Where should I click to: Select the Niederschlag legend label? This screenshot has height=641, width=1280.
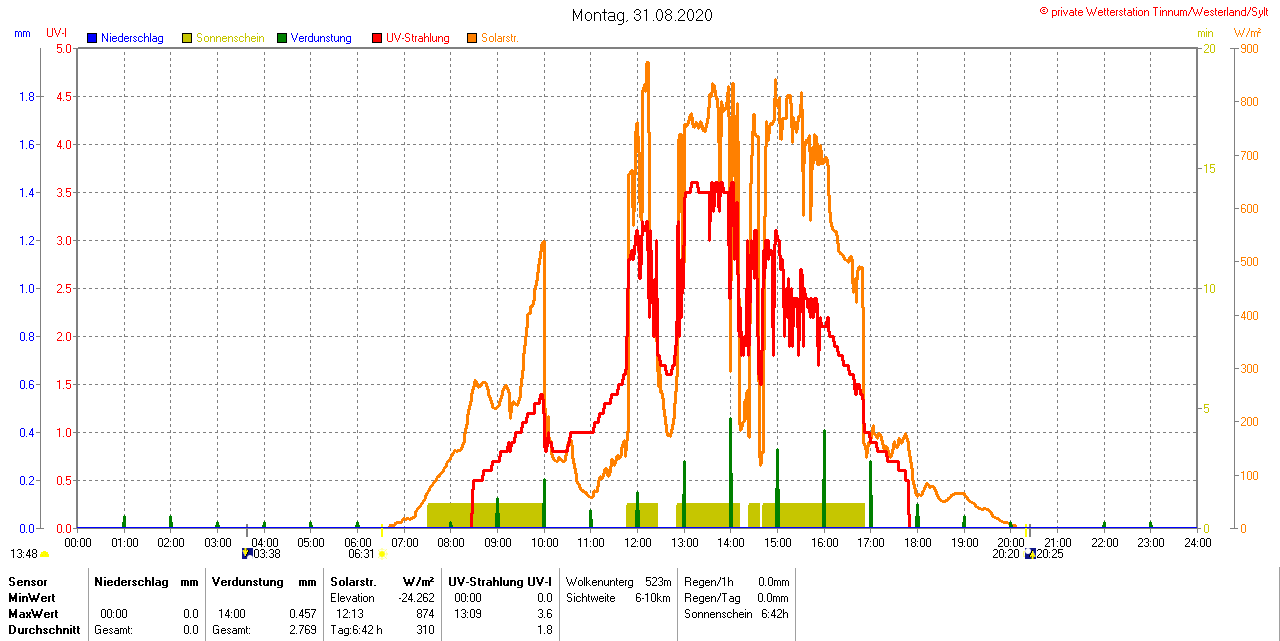(x=132, y=38)
